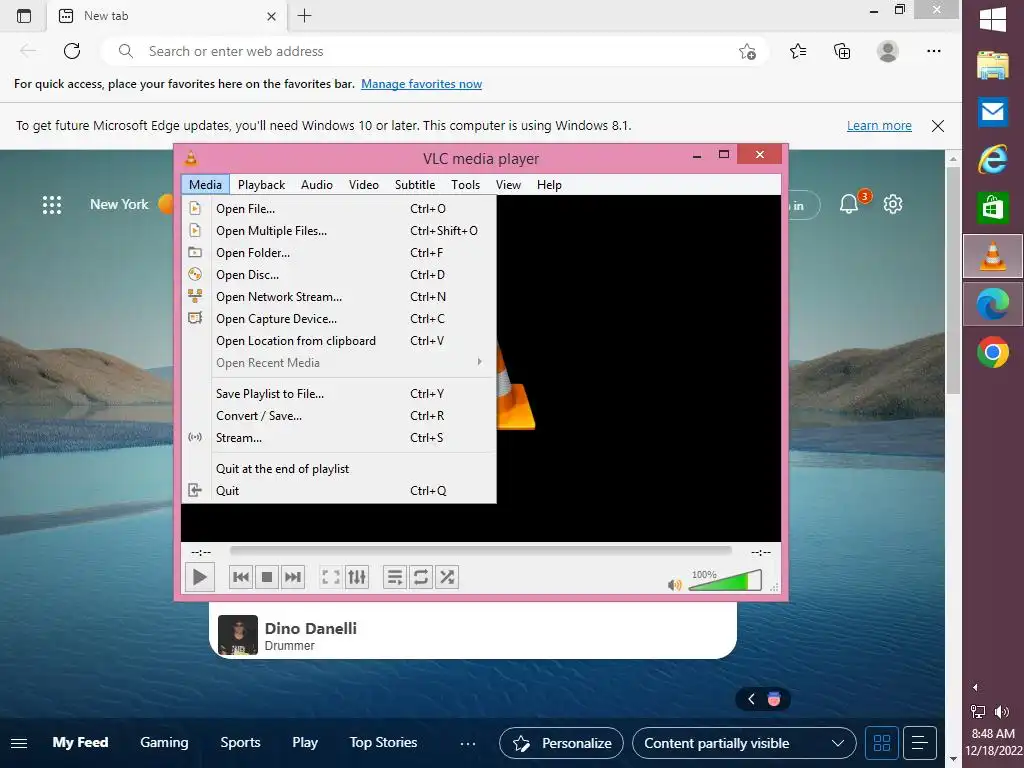The image size is (1024, 768).
Task: Select Save Playlist to File…
Action: [339, 394]
